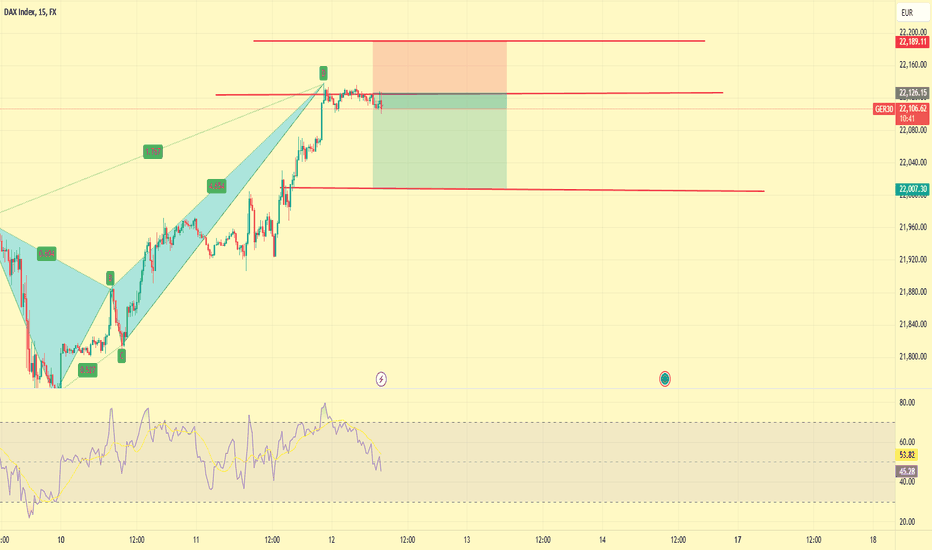Click the purple 45.28 RSI value label

tap(906, 472)
